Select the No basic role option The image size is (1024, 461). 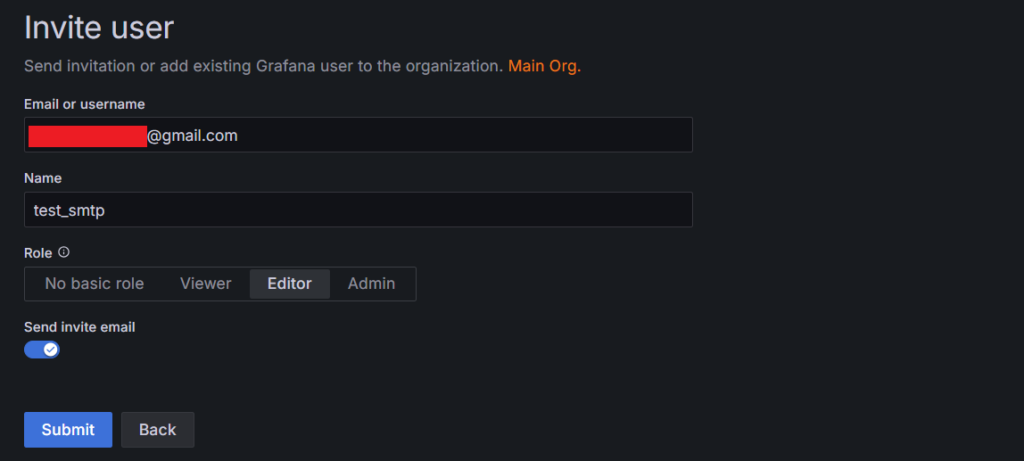94,284
